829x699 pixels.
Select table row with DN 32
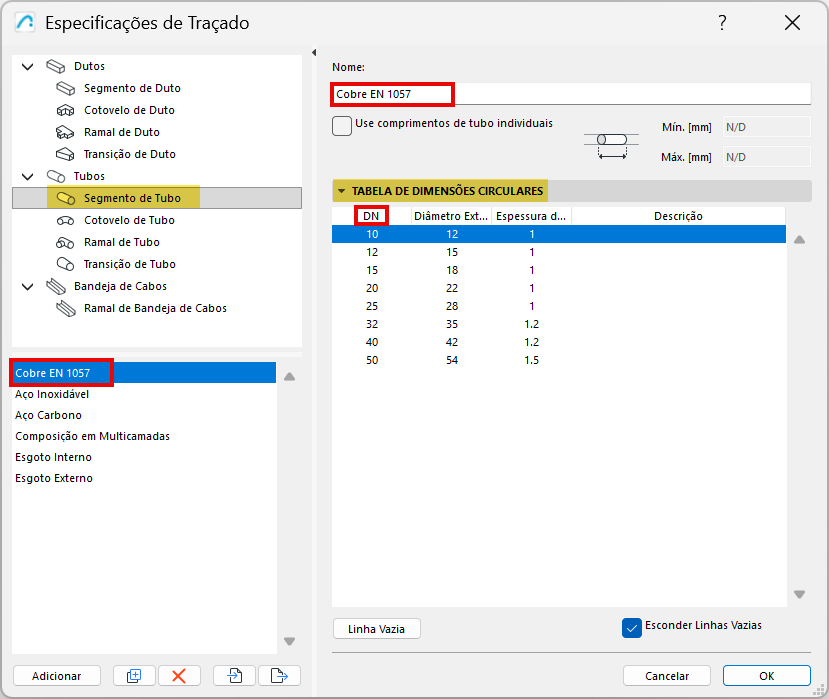[559, 324]
